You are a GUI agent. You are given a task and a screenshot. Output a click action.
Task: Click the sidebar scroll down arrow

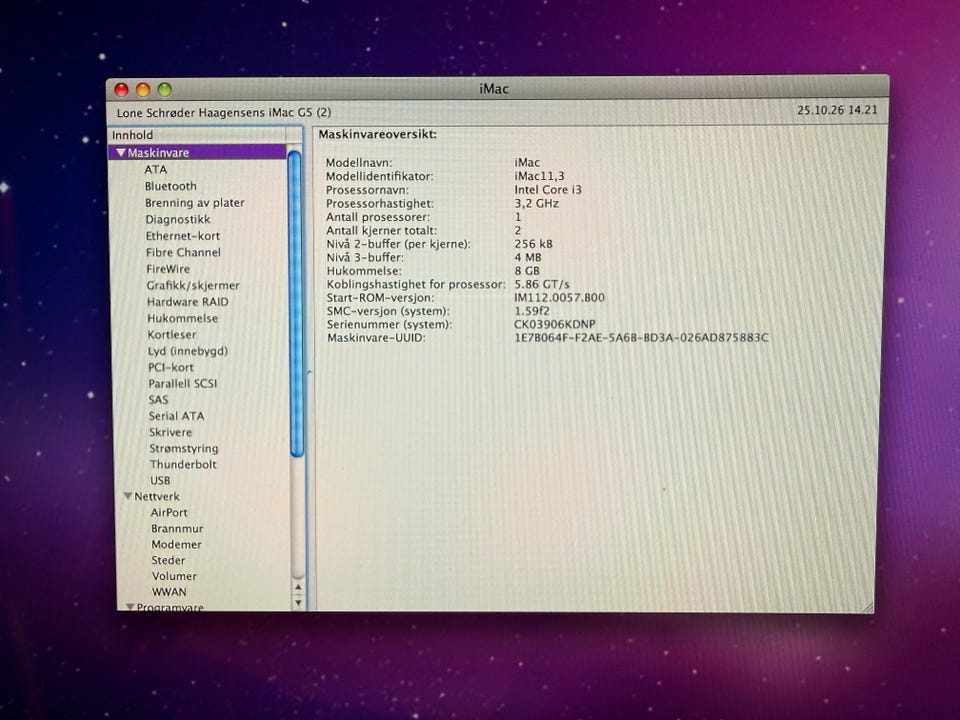pyautogui.click(x=298, y=603)
